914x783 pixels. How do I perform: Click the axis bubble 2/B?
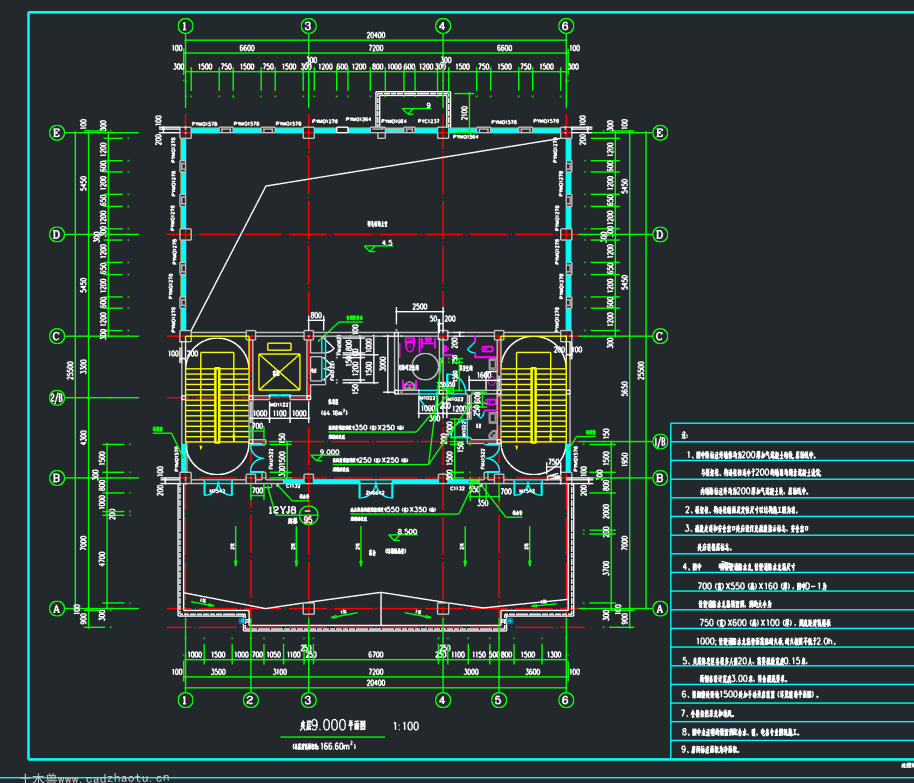pos(57,398)
